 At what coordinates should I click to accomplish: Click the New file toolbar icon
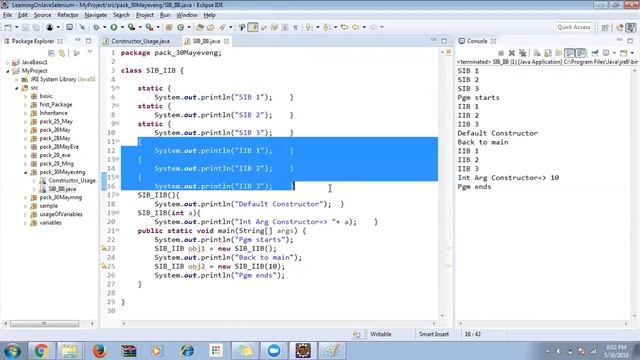8,27
